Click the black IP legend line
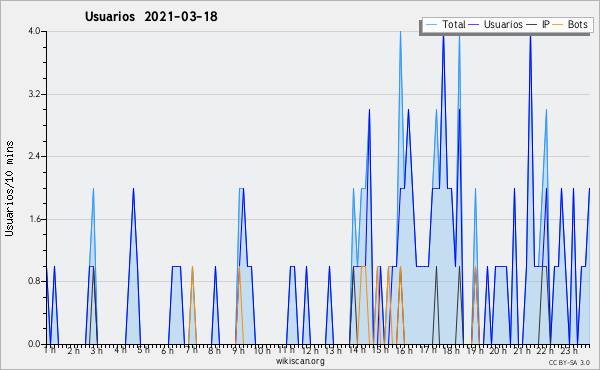The height and width of the screenshot is (370, 600). pyautogui.click(x=532, y=25)
